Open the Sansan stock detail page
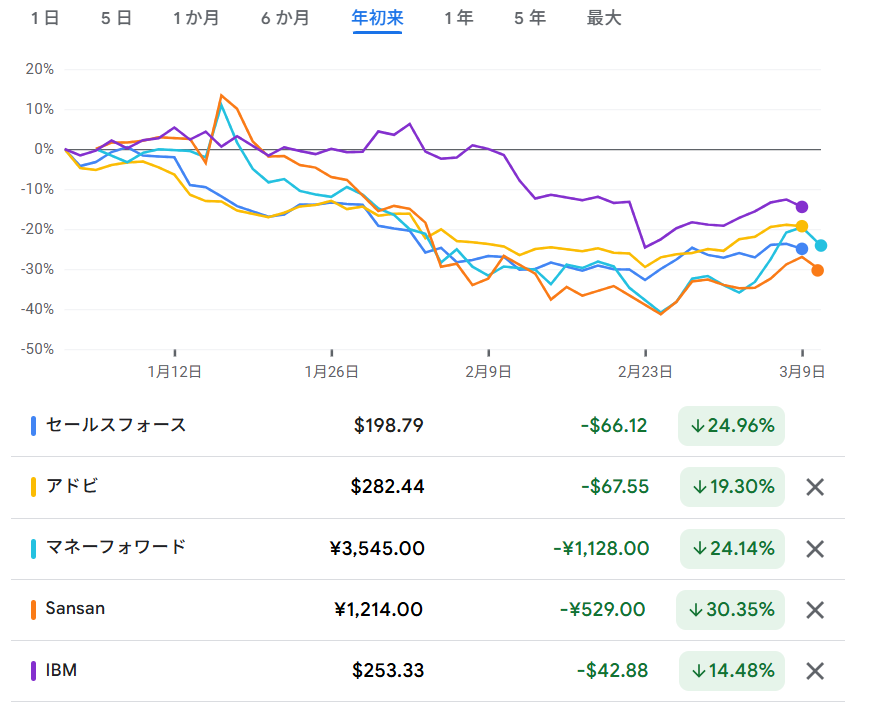Viewport: 871px width, 709px height. (72, 610)
